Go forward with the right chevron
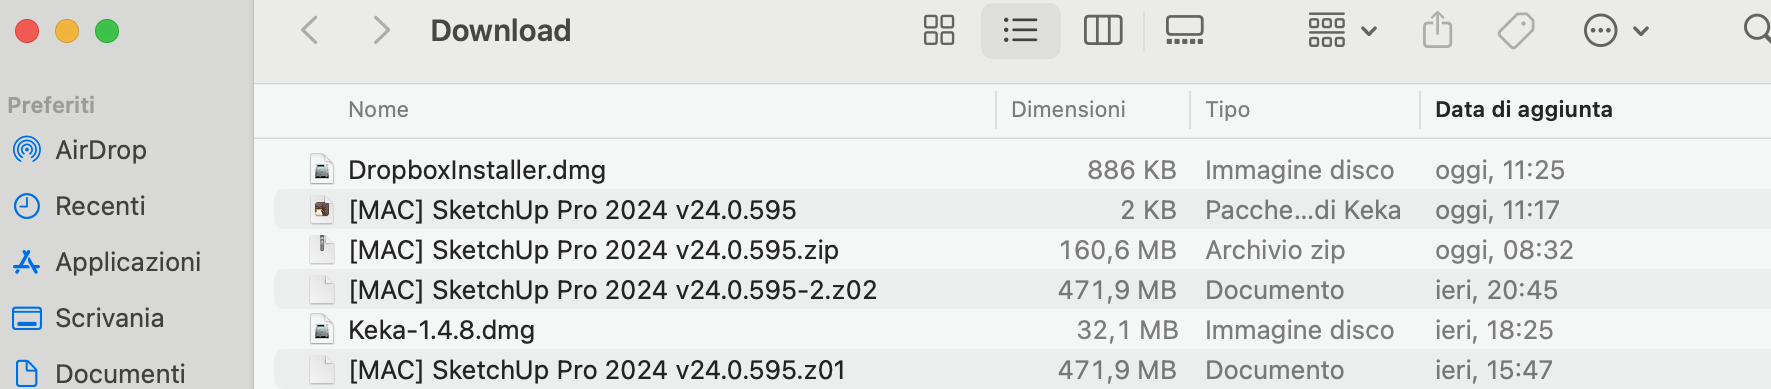1771x389 pixels. point(381,31)
